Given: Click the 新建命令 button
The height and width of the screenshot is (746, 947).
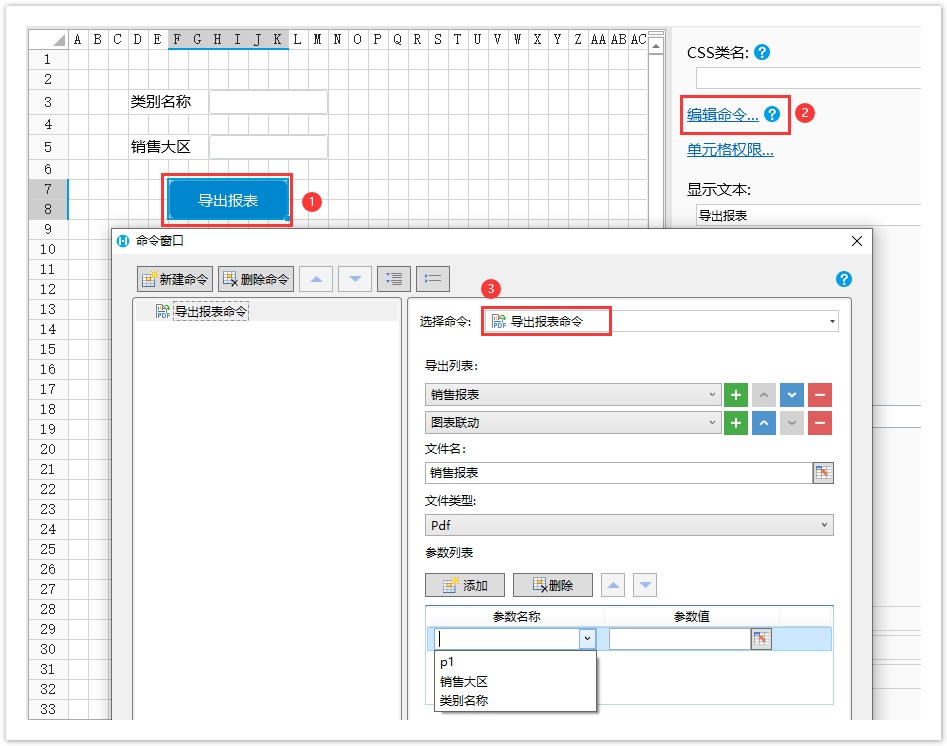Looking at the screenshot, I should (x=175, y=279).
